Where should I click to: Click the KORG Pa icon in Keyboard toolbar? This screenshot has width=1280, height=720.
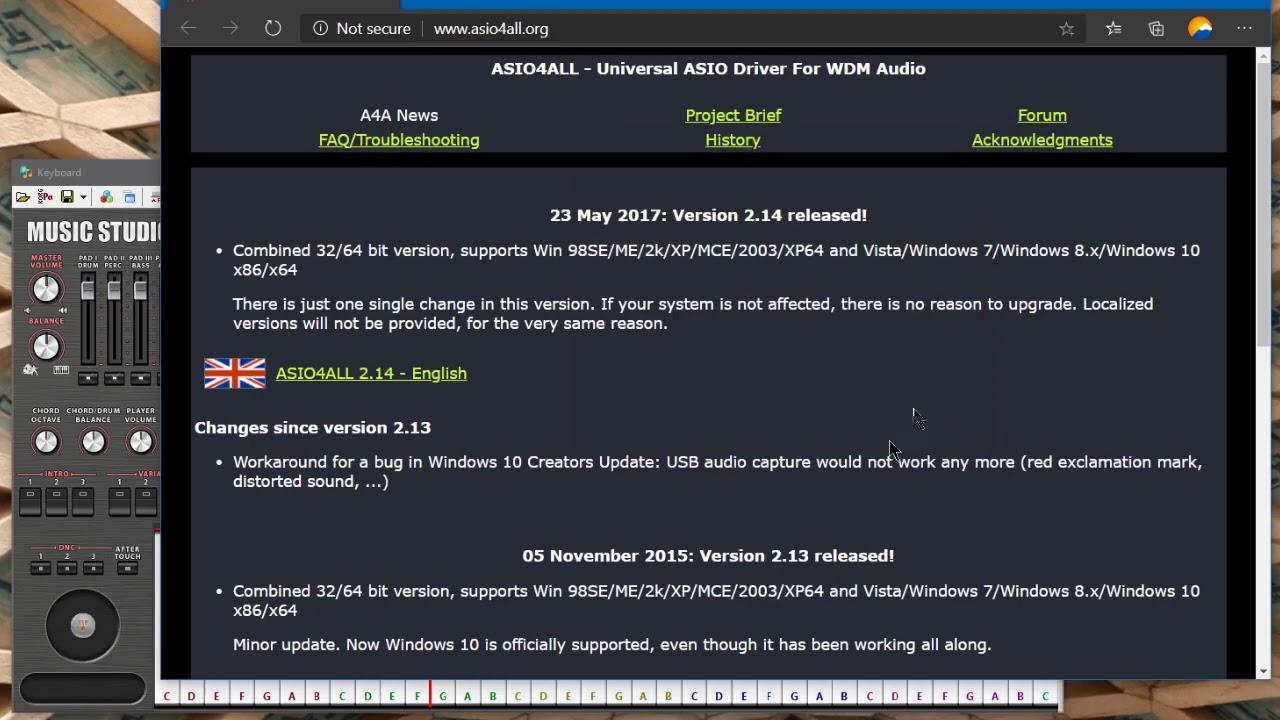pos(45,197)
